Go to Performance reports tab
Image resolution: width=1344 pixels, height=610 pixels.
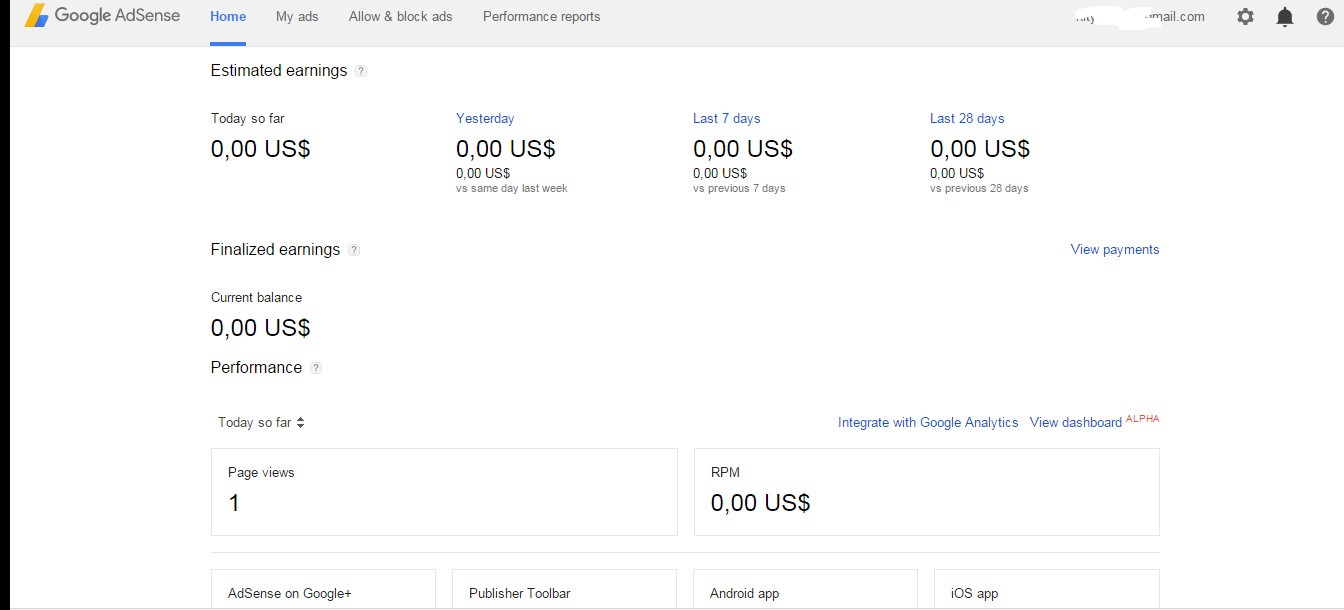pos(541,17)
